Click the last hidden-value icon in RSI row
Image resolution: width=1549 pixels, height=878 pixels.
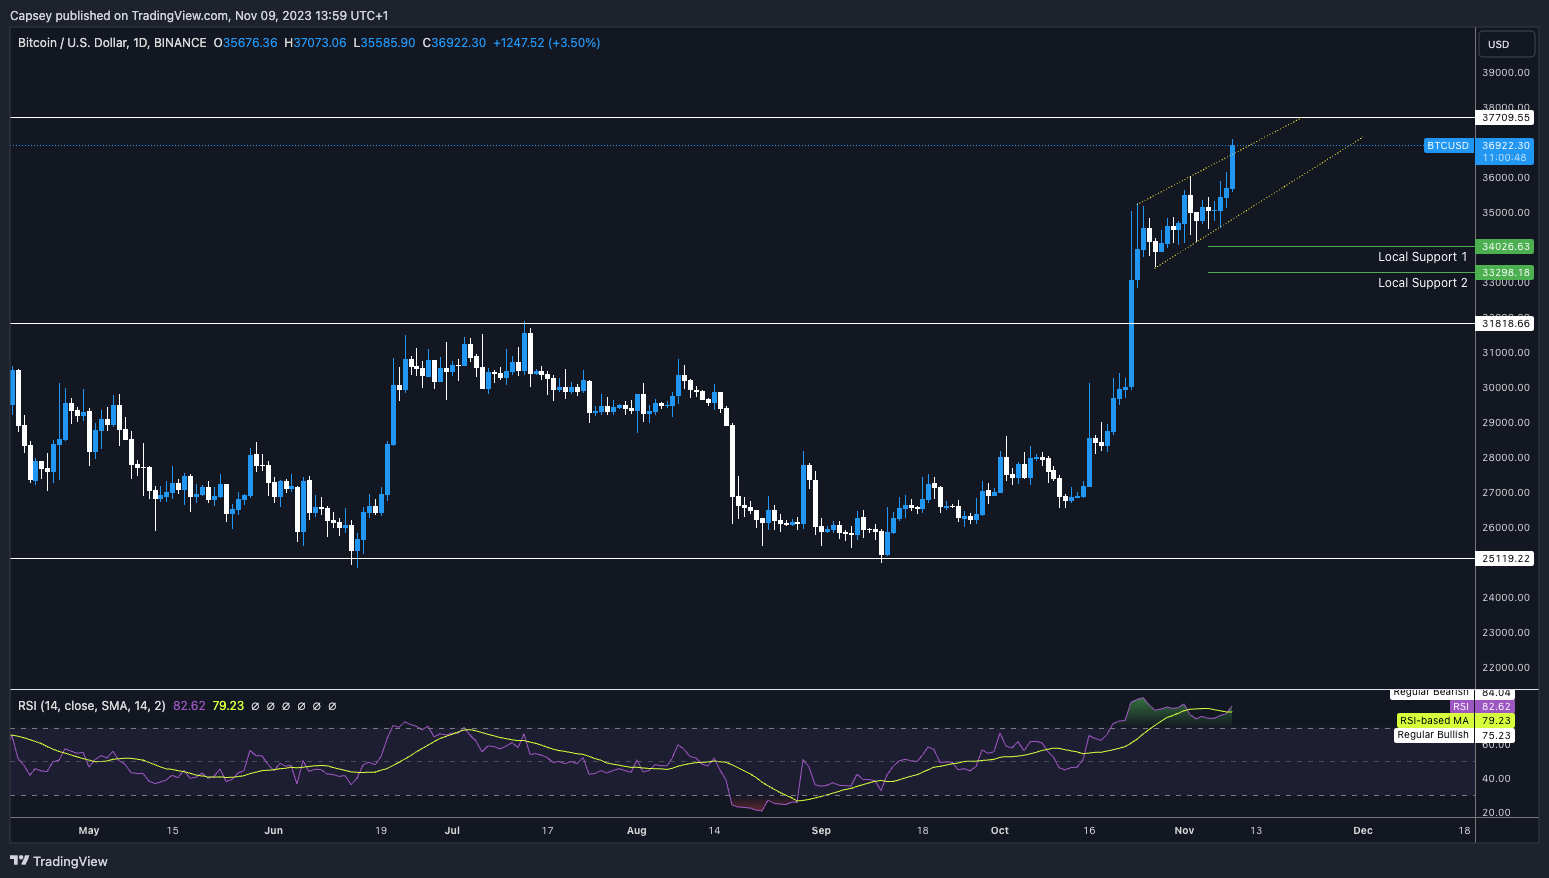(x=332, y=705)
